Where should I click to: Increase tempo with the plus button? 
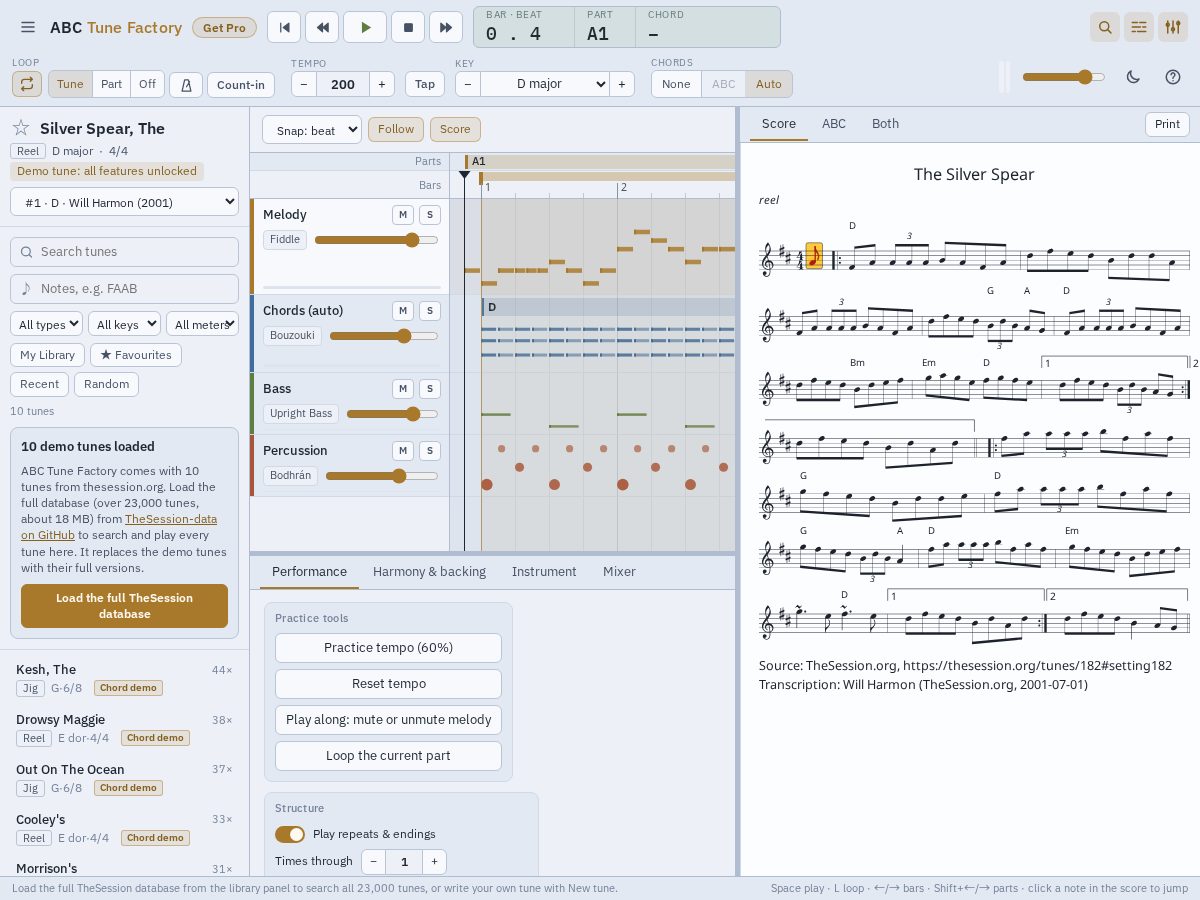[382, 84]
